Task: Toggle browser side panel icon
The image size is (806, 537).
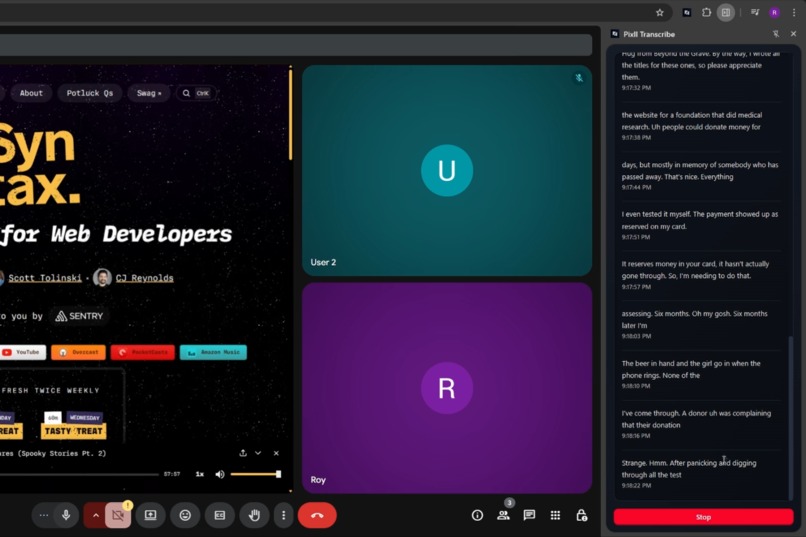Action: (726, 13)
